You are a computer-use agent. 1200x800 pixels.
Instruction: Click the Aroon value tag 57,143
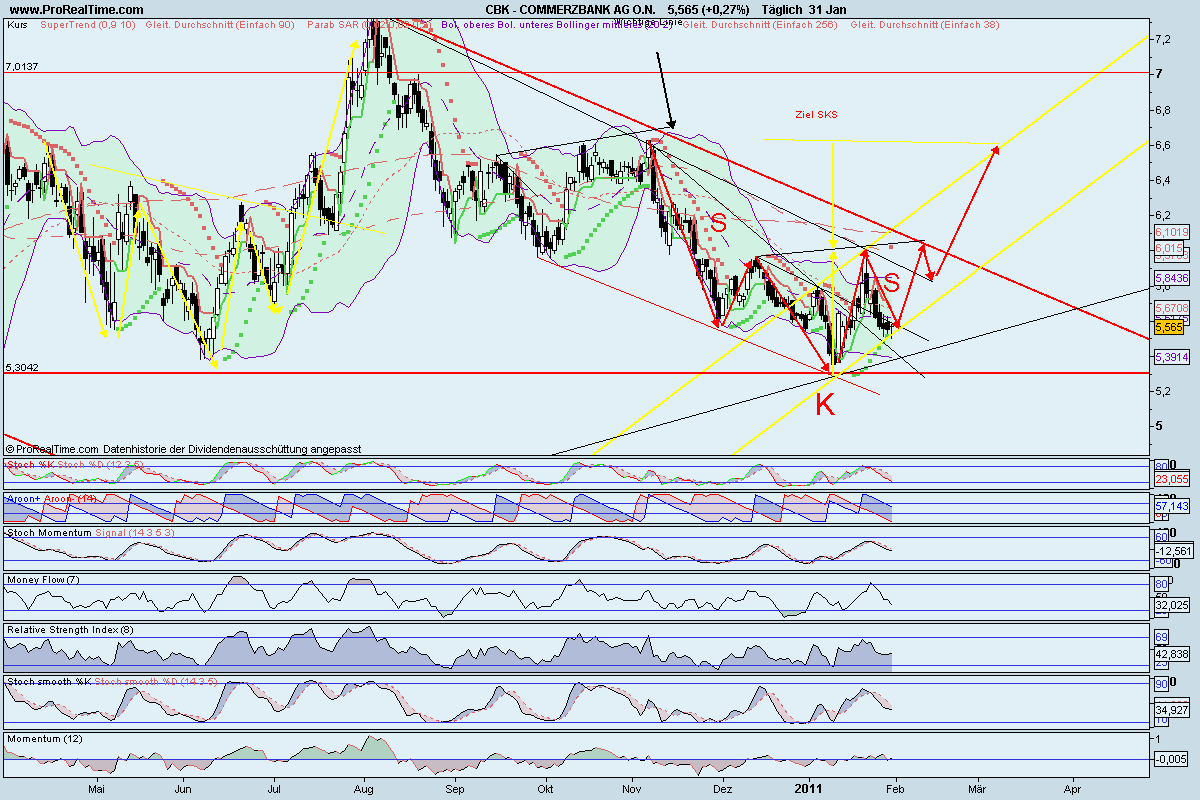[x=1170, y=507]
